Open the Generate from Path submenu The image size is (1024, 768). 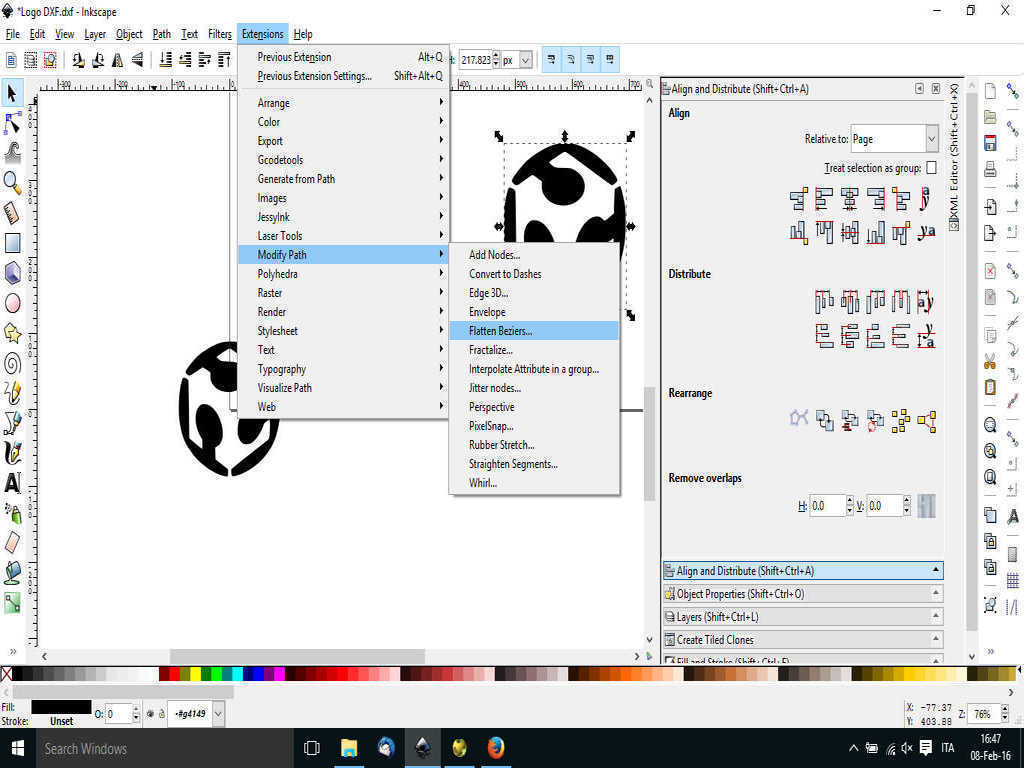[x=344, y=179]
